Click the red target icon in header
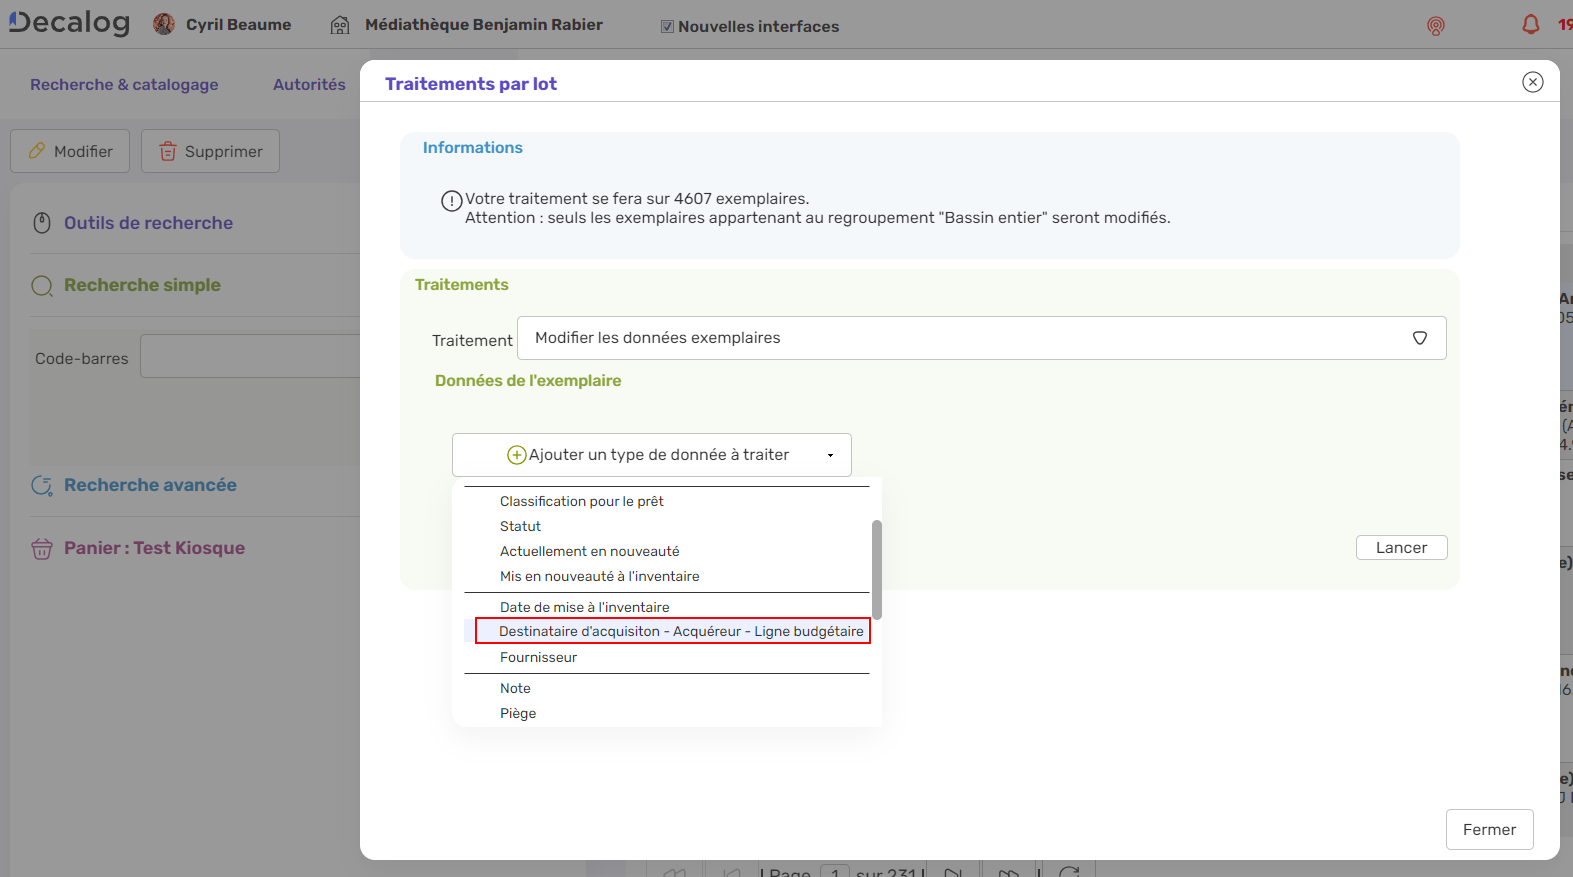The height and width of the screenshot is (877, 1573). [x=1435, y=26]
